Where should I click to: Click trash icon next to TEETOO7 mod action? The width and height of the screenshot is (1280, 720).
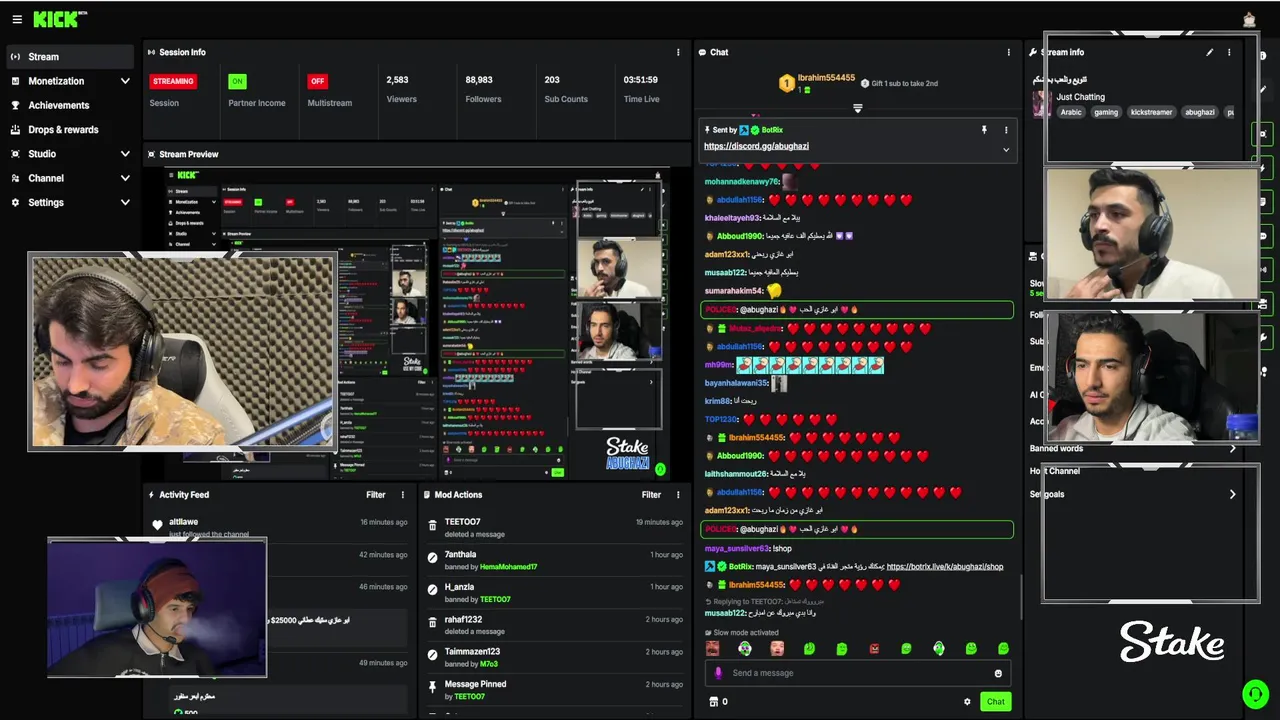coord(432,526)
